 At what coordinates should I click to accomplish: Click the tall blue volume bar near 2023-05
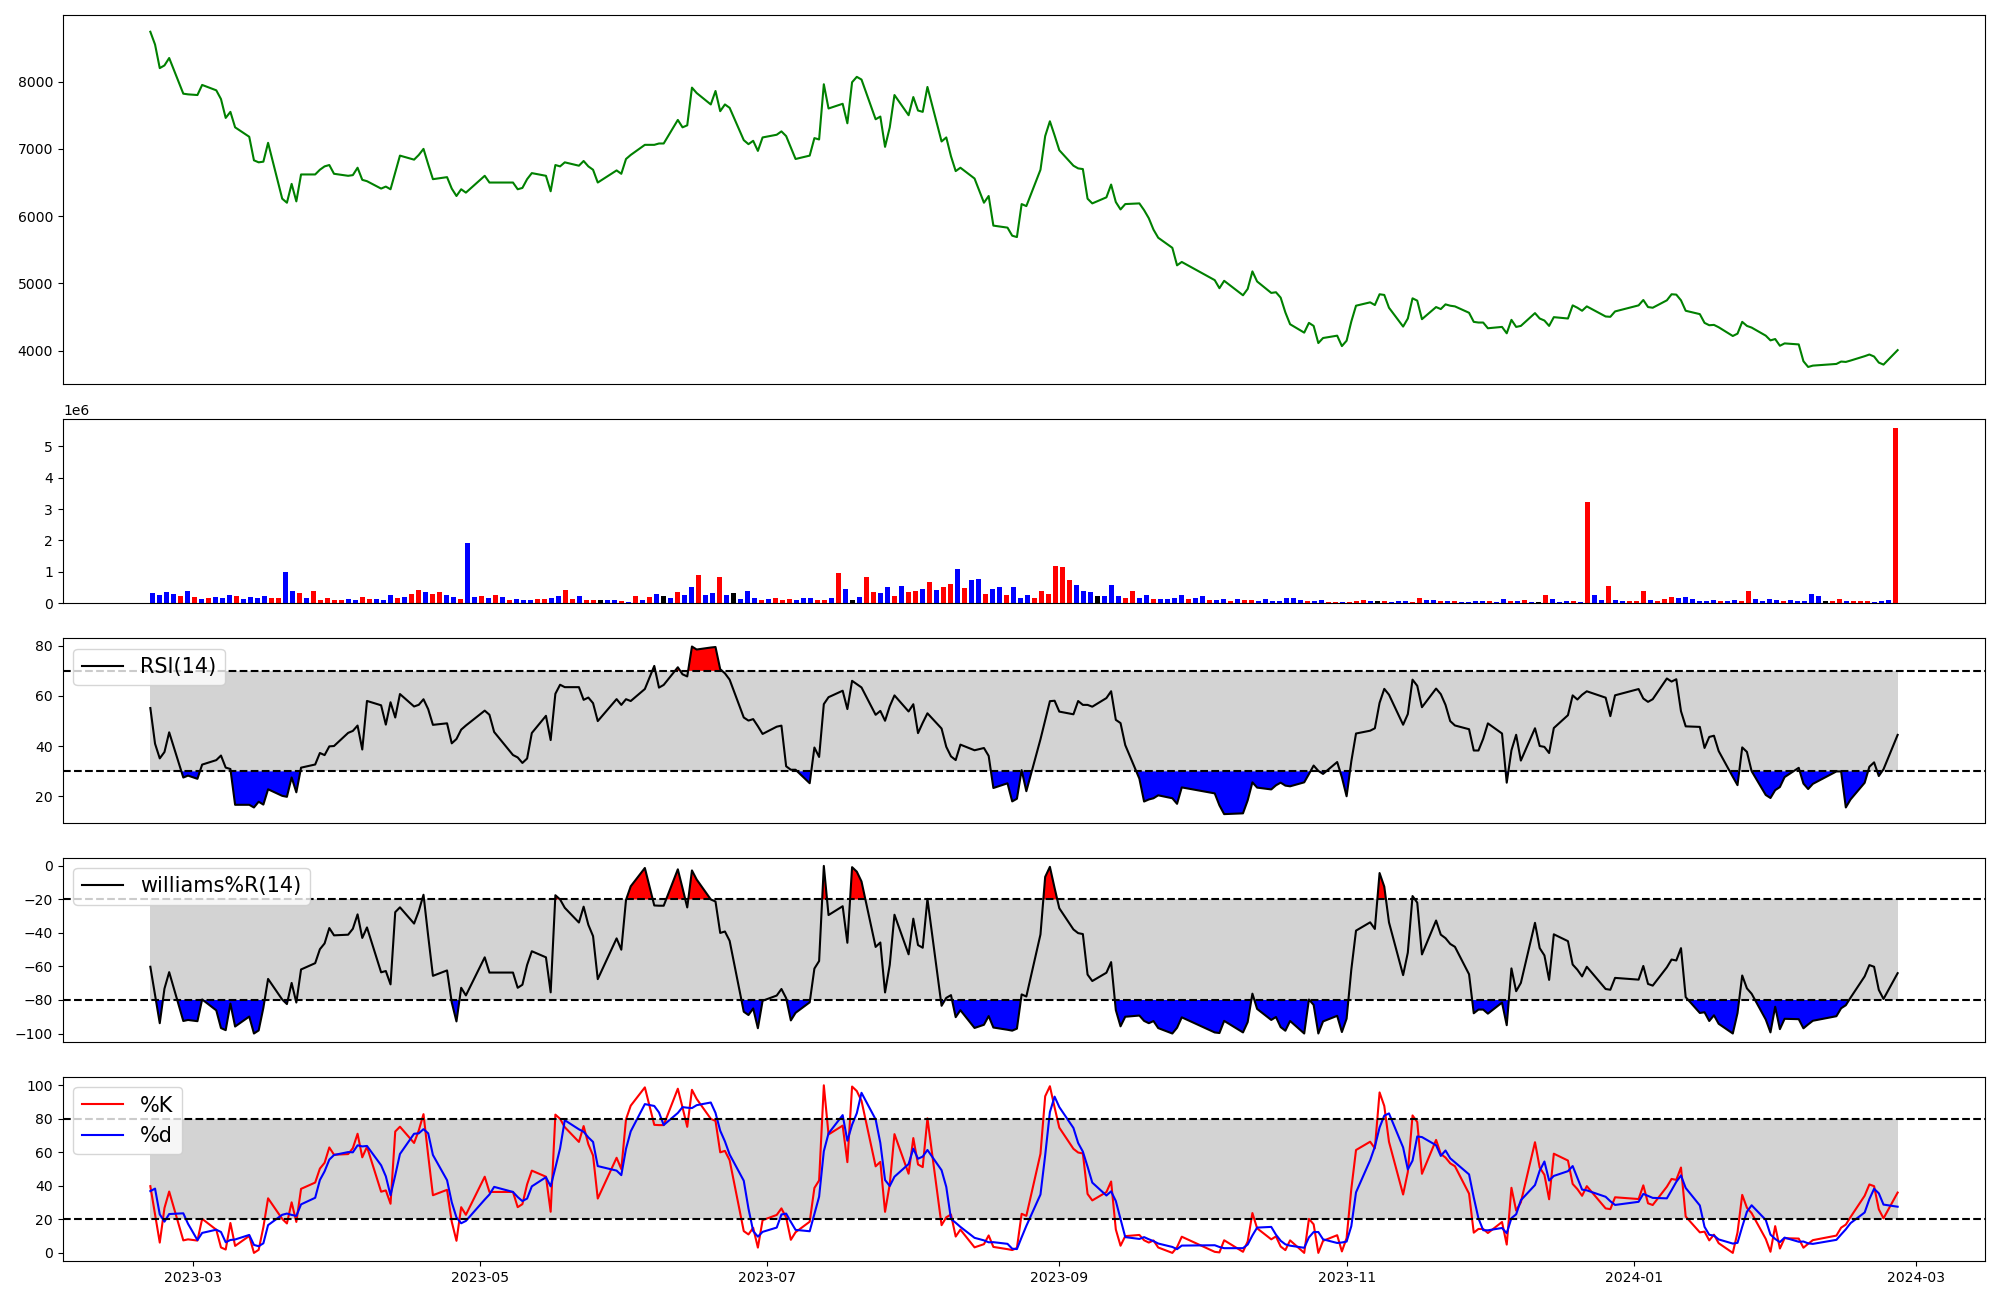(x=467, y=575)
